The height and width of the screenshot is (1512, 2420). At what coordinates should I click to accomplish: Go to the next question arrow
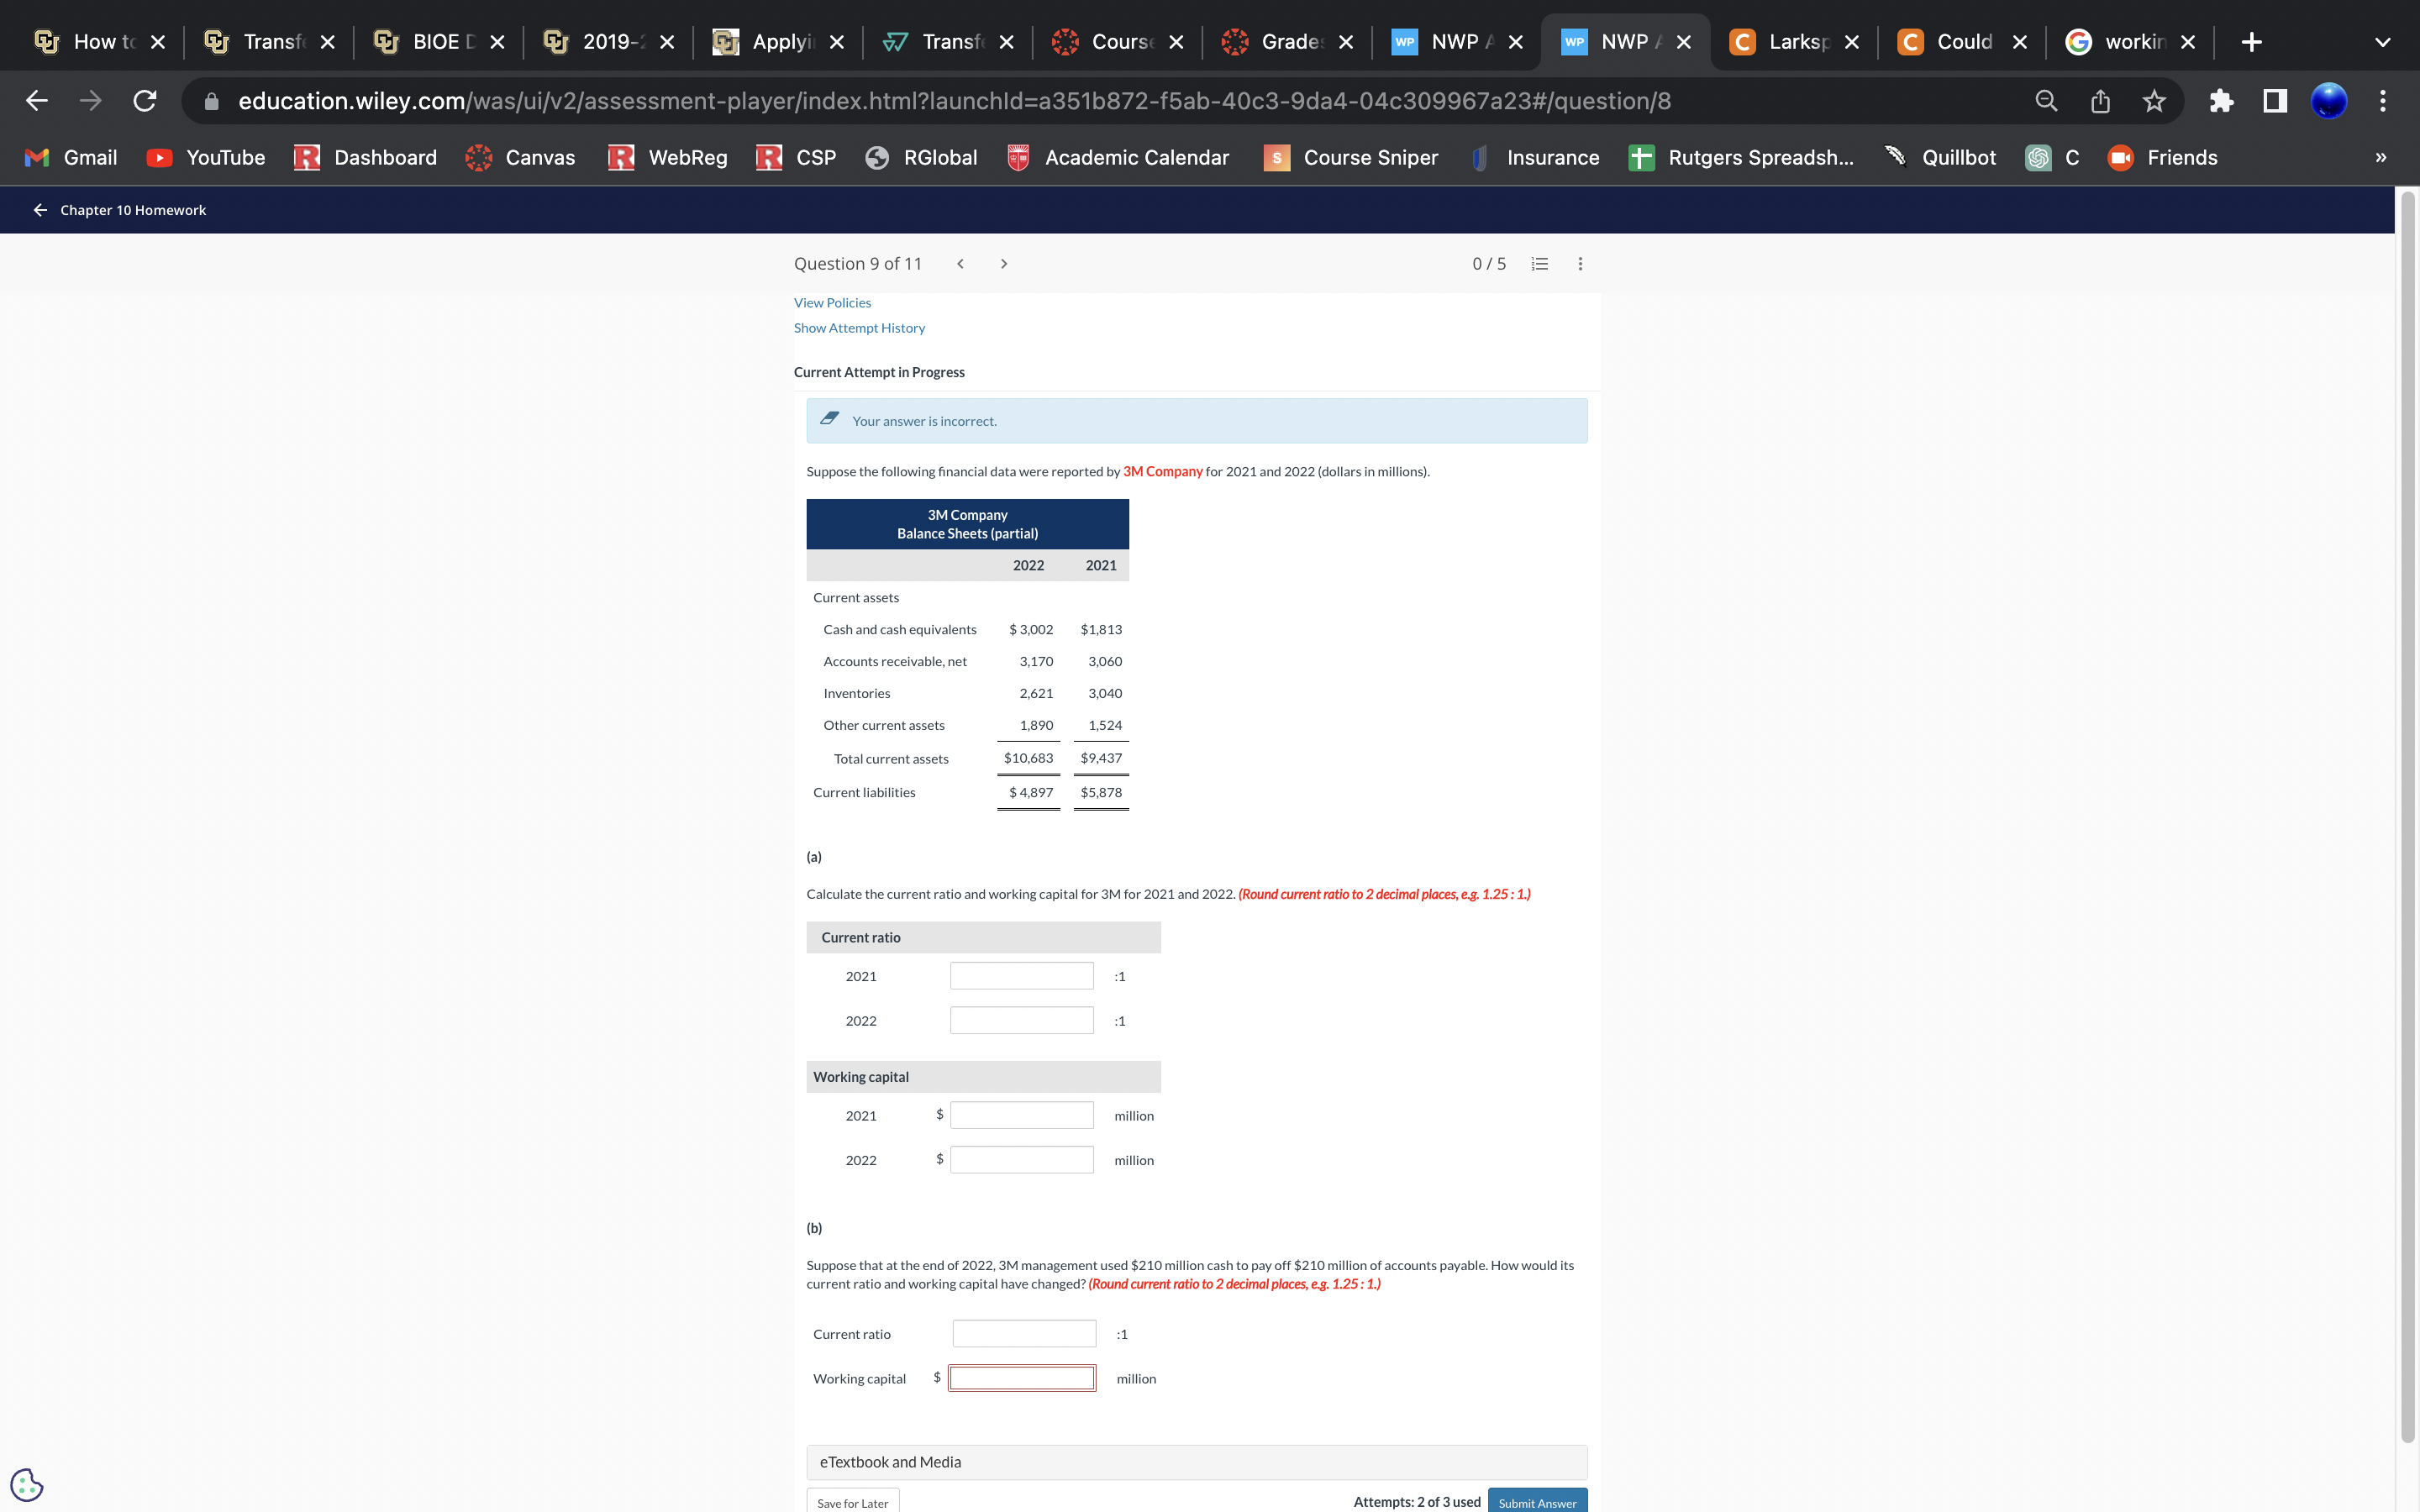point(1004,264)
